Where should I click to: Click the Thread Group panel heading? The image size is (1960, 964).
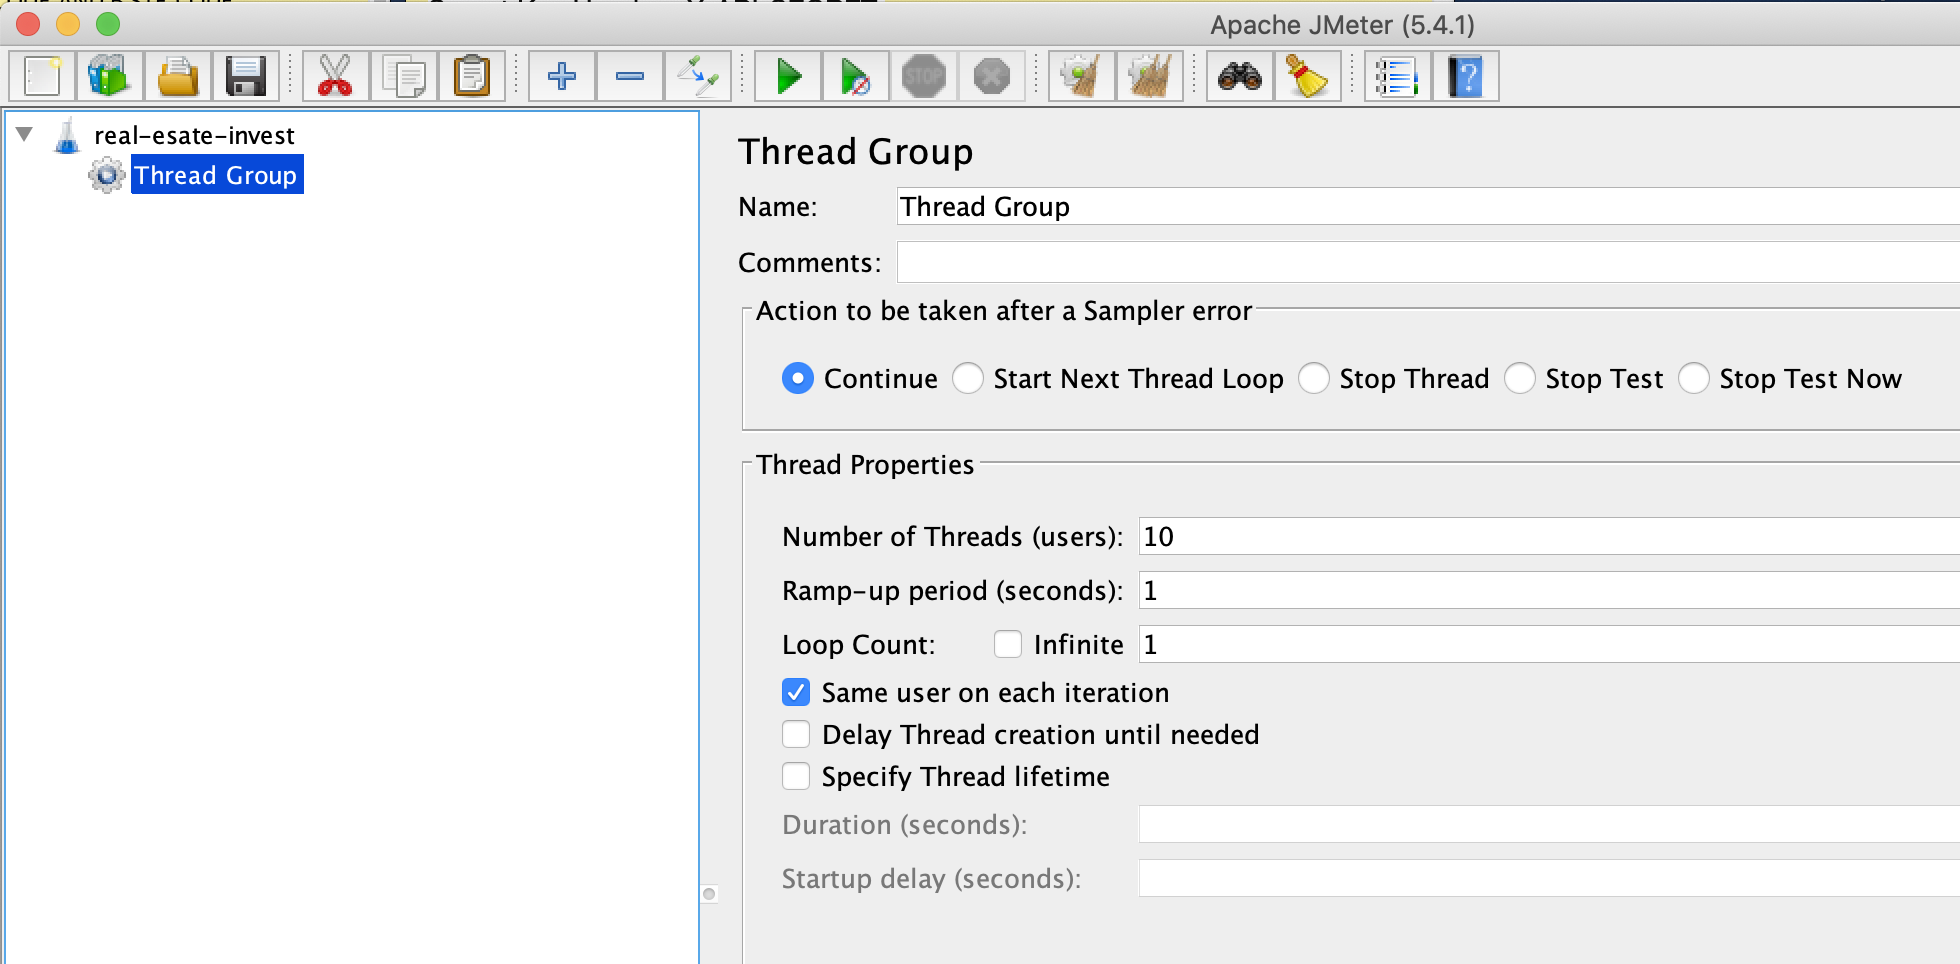(x=855, y=152)
